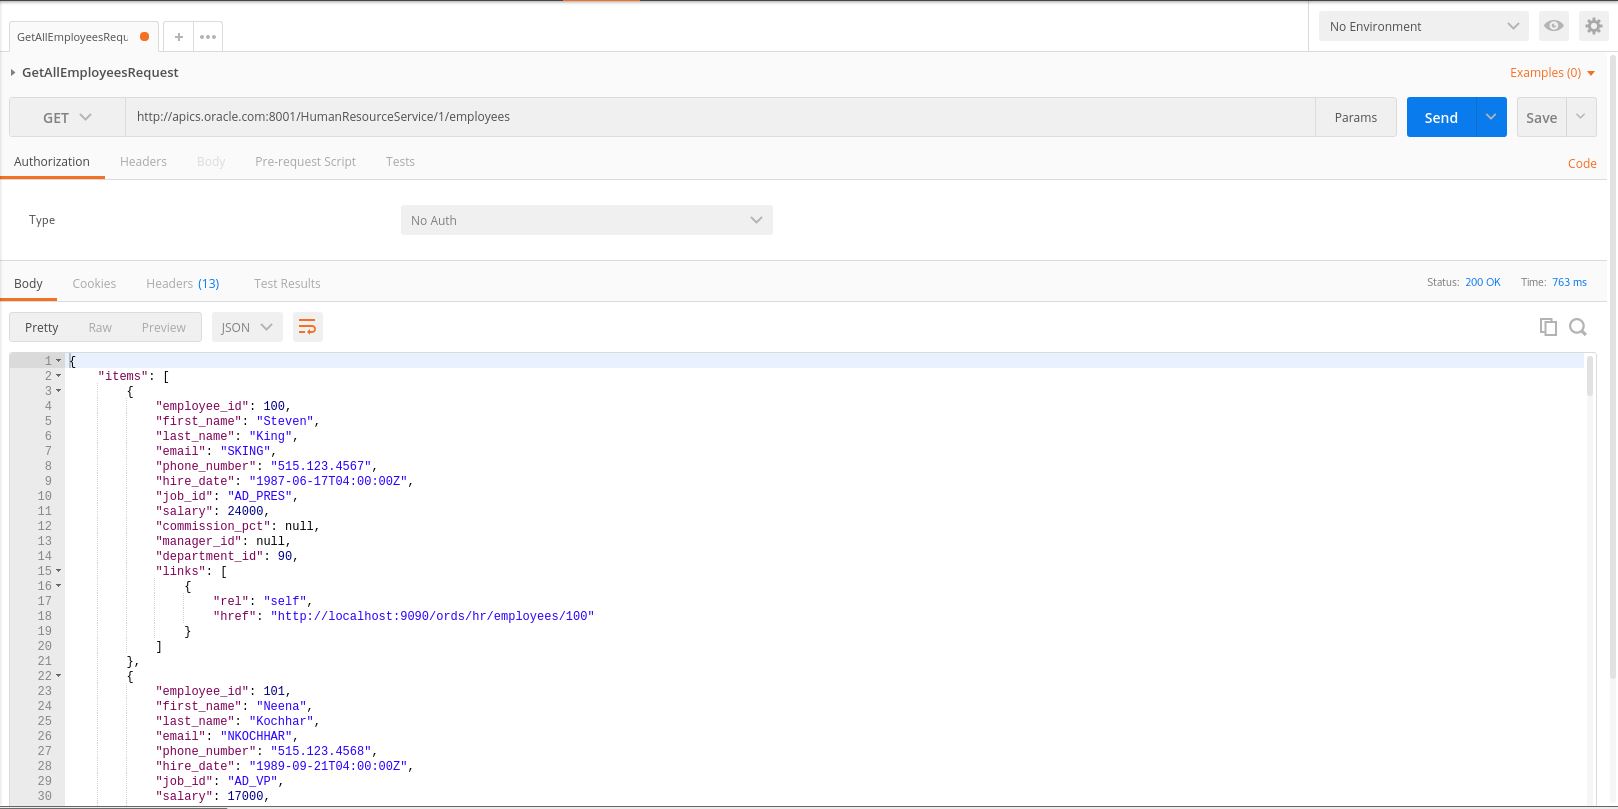This screenshot has width=1618, height=809.
Task: Expand the No Environment dropdown
Action: tap(1423, 26)
